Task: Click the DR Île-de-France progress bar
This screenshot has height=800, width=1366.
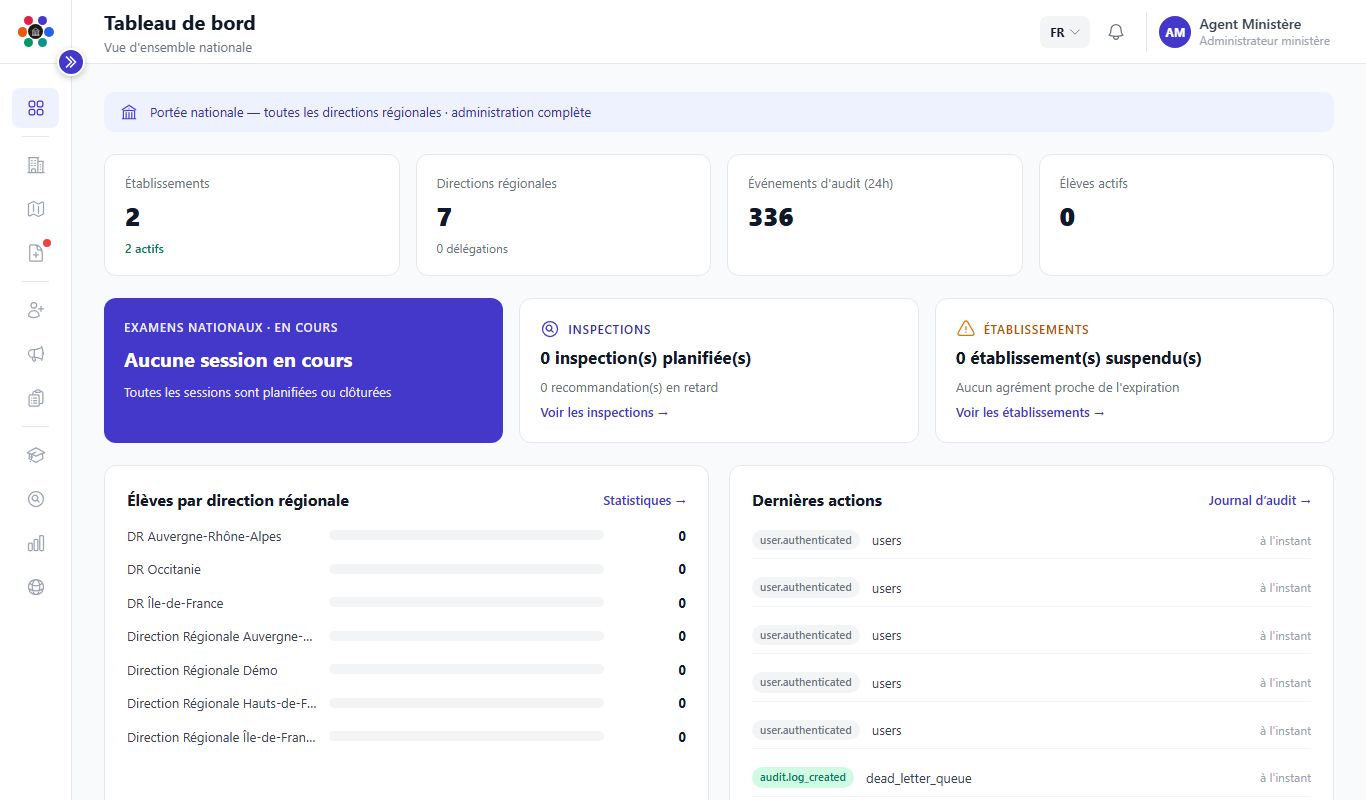Action: 466,603
